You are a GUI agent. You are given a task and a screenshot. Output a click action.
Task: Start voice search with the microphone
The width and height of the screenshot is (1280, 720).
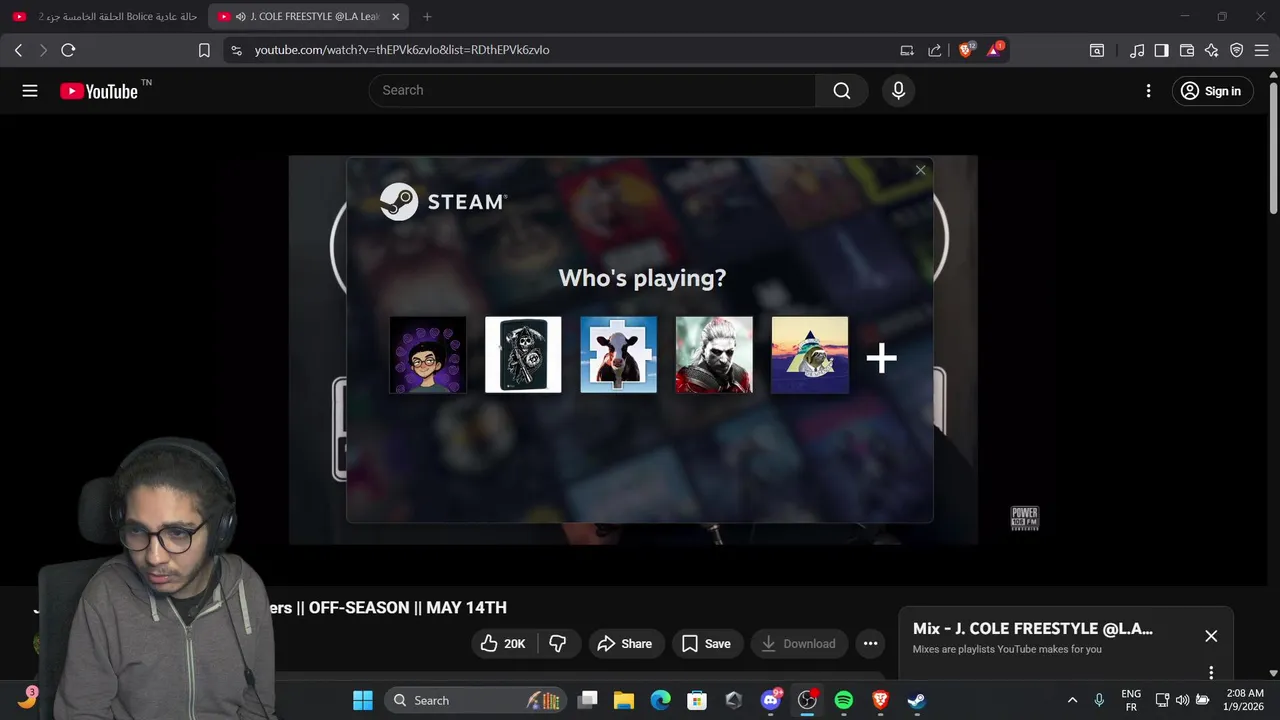click(898, 90)
